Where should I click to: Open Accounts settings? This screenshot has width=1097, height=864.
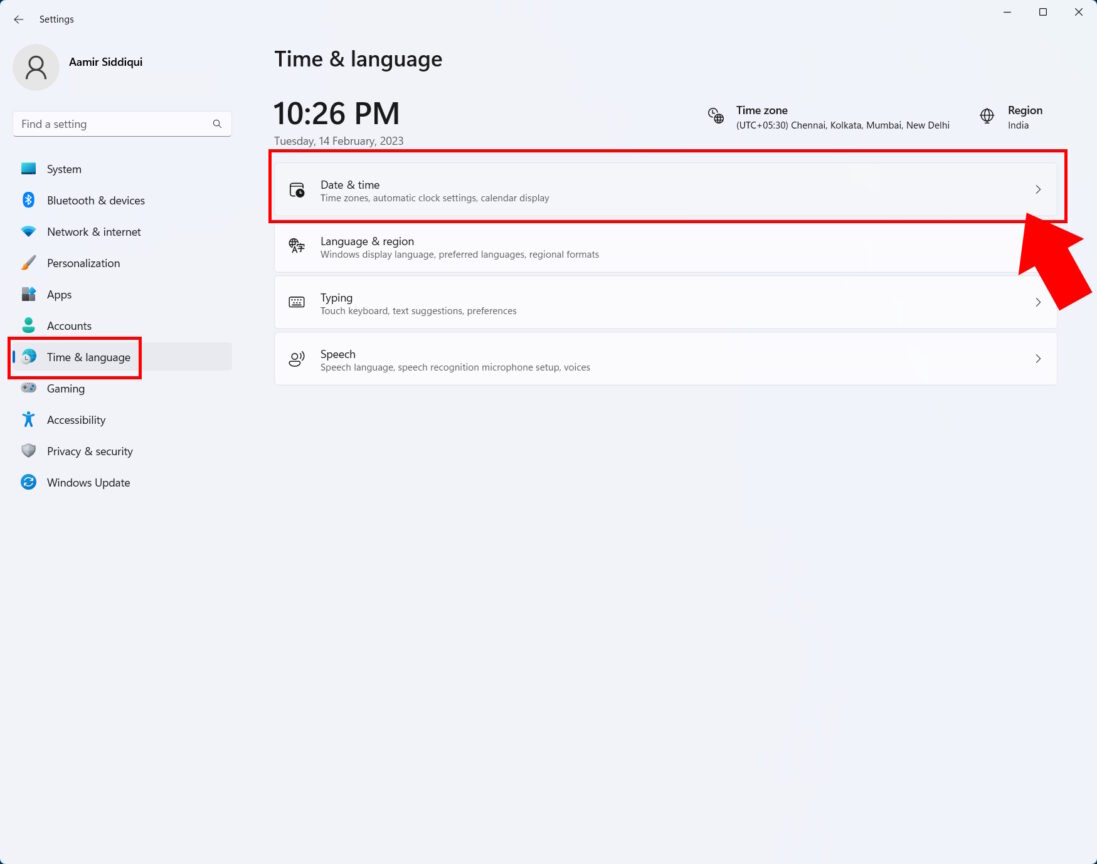[x=29, y=325]
